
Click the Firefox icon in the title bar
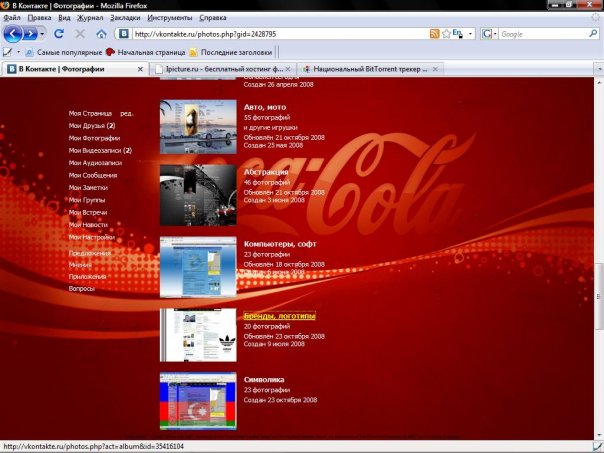tap(5, 5)
